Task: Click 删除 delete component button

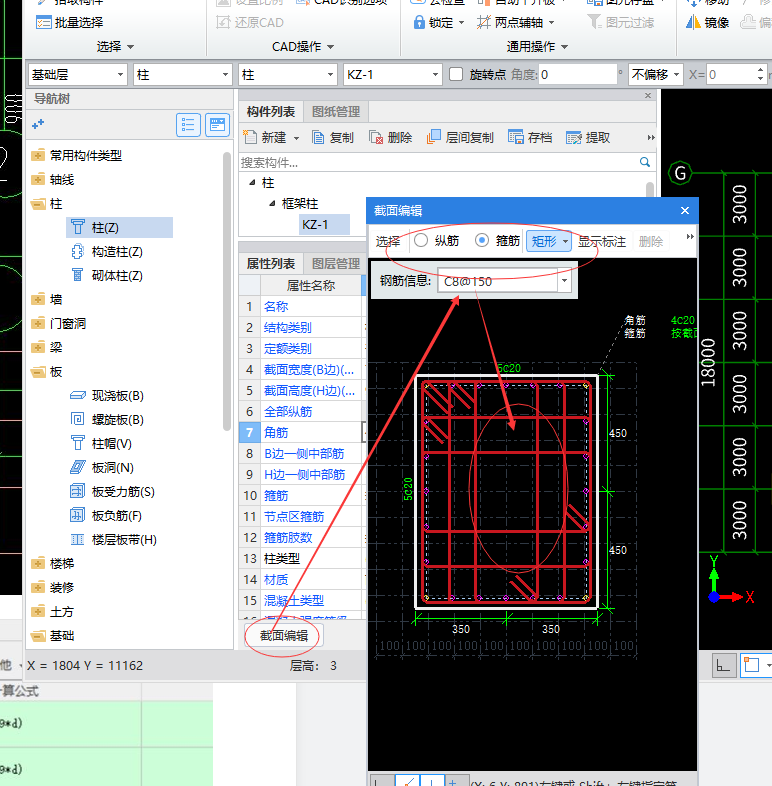Action: tap(390, 137)
